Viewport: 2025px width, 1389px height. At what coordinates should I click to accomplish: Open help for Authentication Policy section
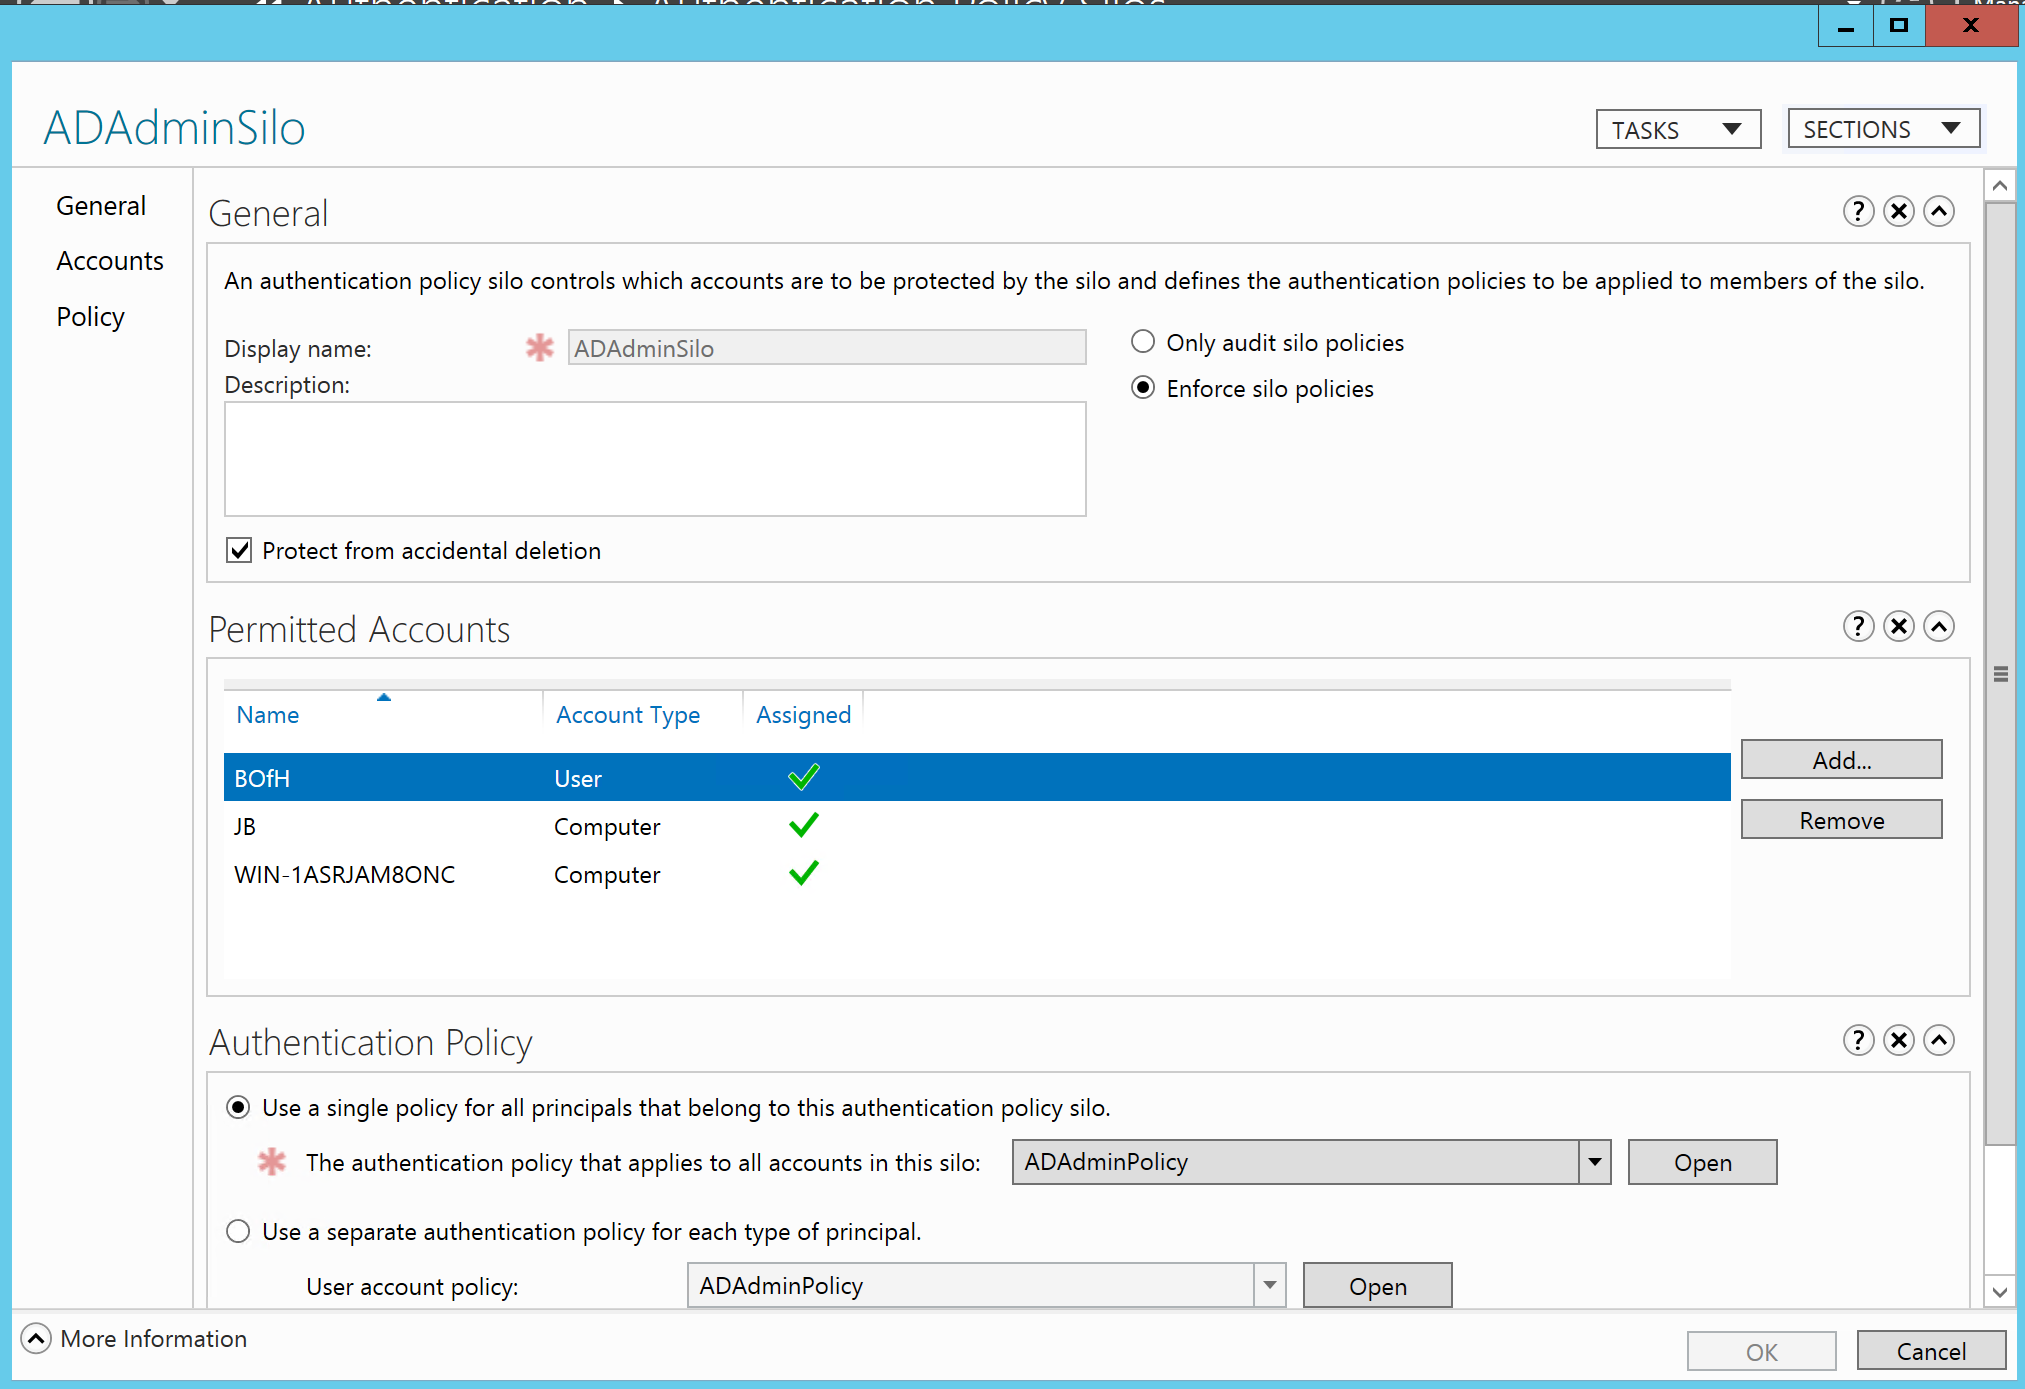click(1858, 1040)
